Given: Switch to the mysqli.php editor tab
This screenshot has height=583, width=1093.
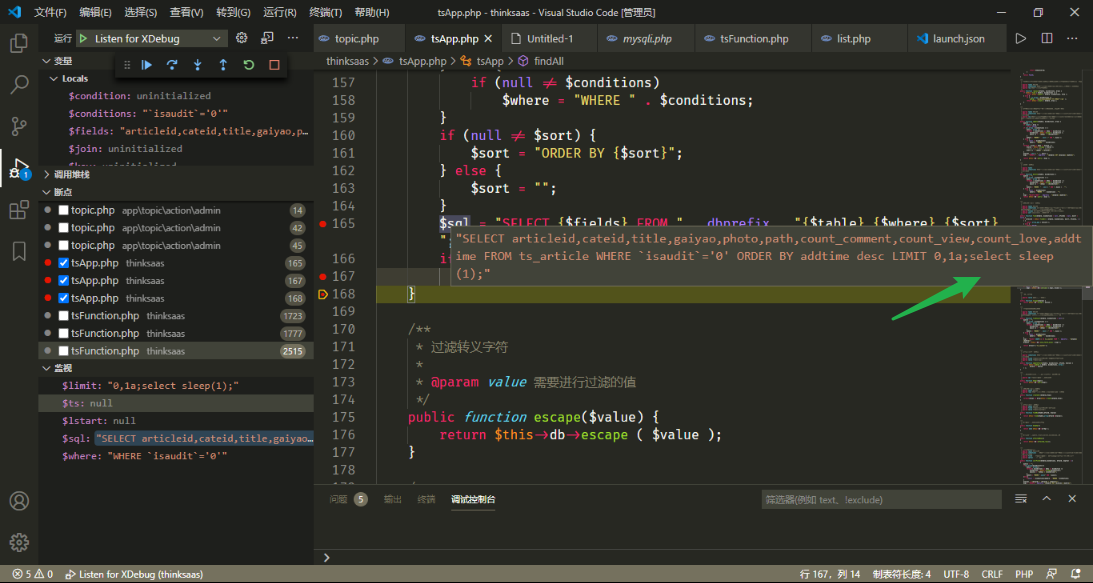Looking at the screenshot, I should click(x=645, y=38).
